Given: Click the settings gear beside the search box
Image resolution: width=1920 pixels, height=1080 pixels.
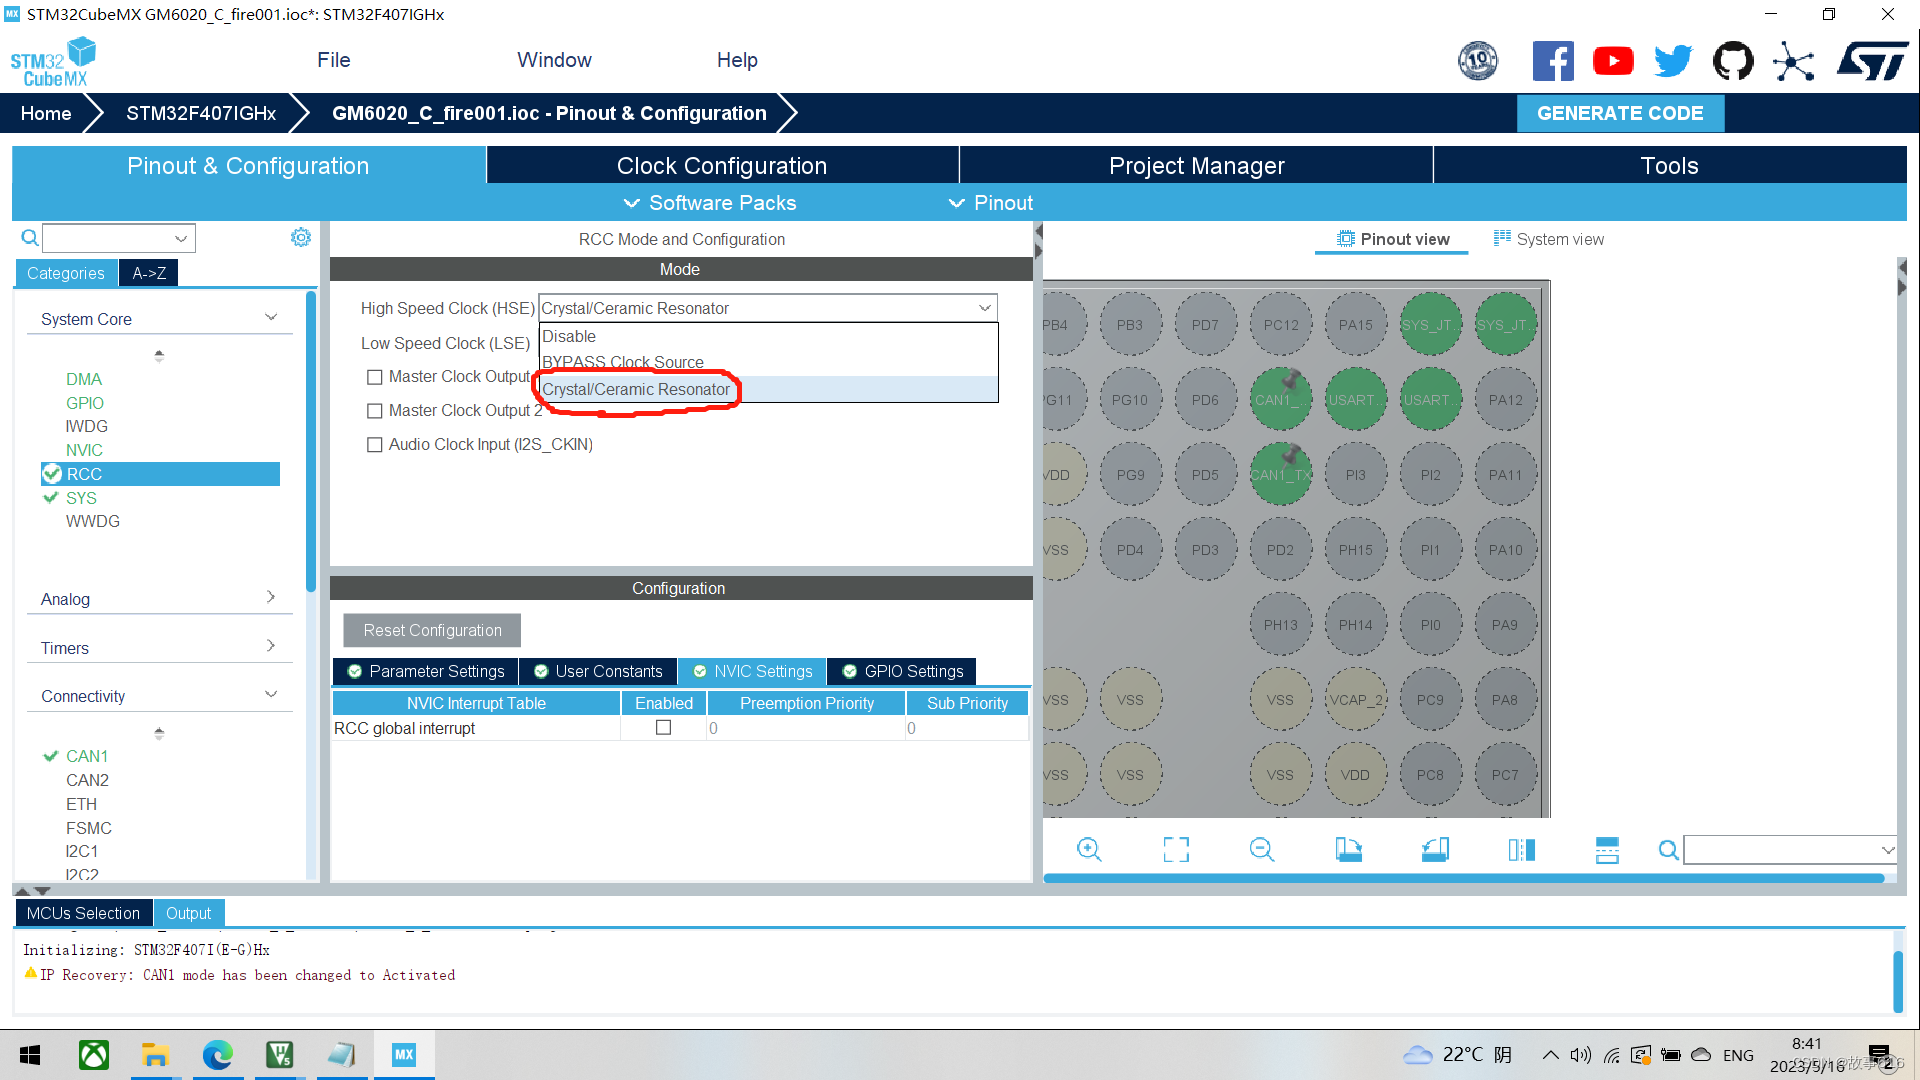Looking at the screenshot, I should click(x=301, y=237).
